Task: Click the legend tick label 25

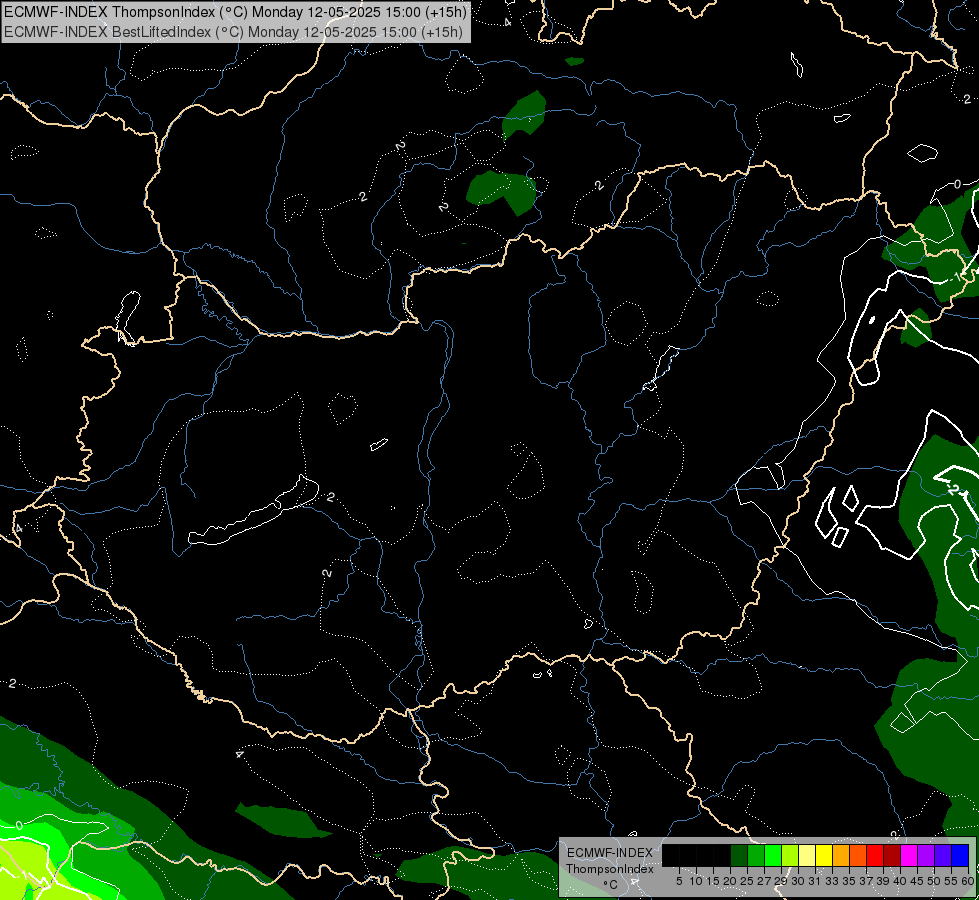Action: [x=747, y=881]
